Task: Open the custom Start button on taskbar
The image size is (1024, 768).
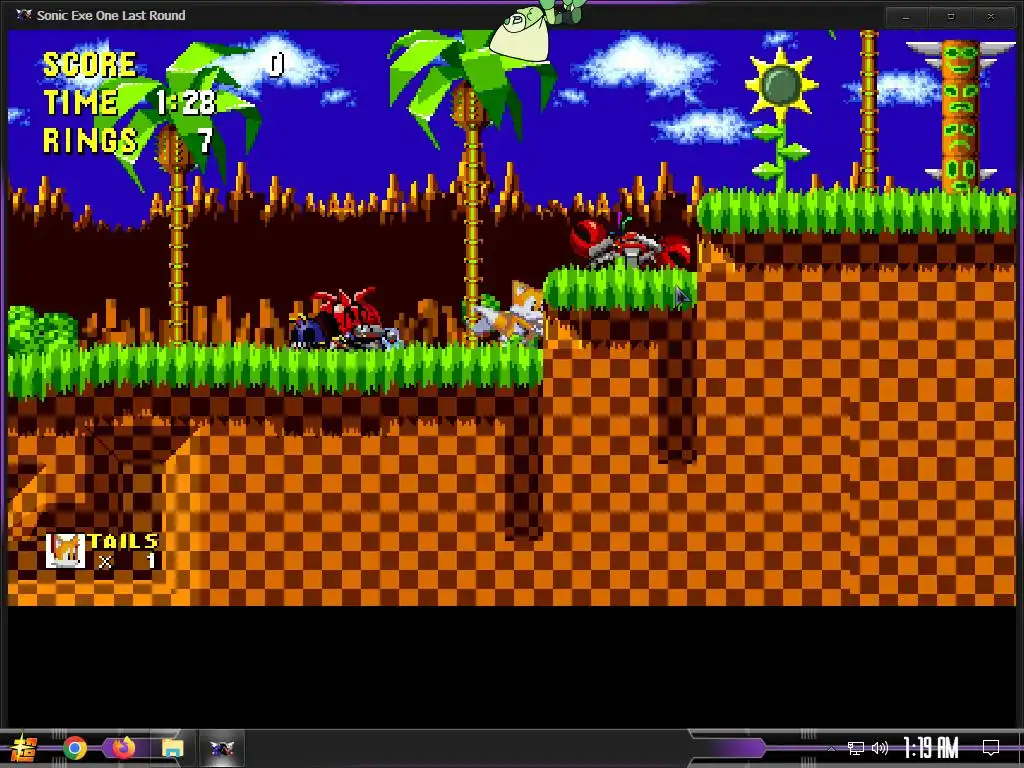Action: 24,748
